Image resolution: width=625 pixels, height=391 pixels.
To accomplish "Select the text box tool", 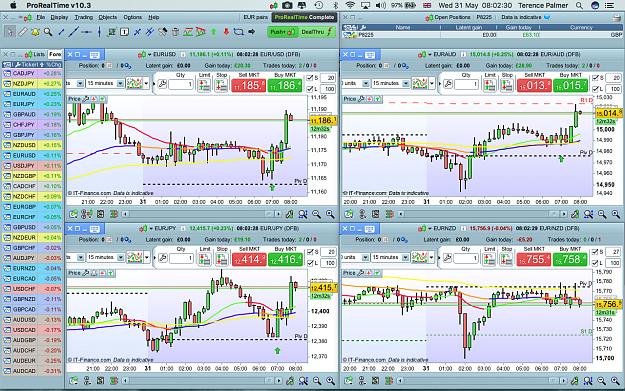I will [124, 32].
